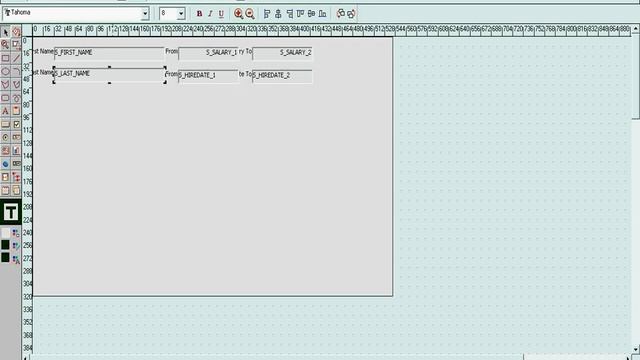Open the Tahoma font name dropdown
This screenshot has width=640, height=360.
[x=145, y=14]
